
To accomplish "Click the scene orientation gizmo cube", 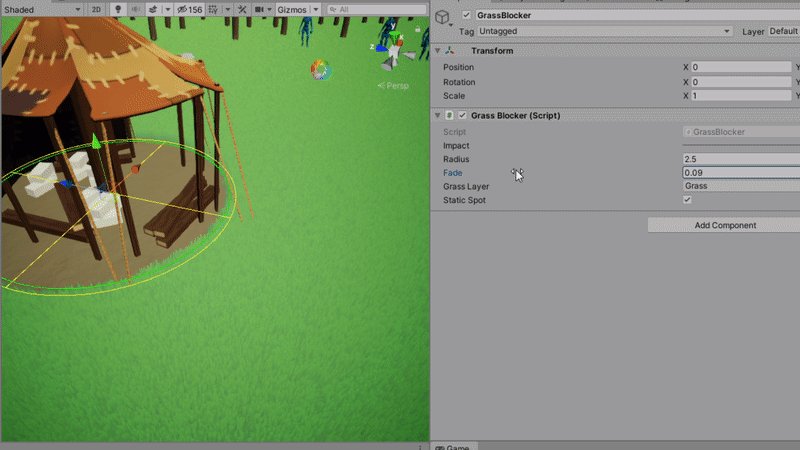I will 394,51.
